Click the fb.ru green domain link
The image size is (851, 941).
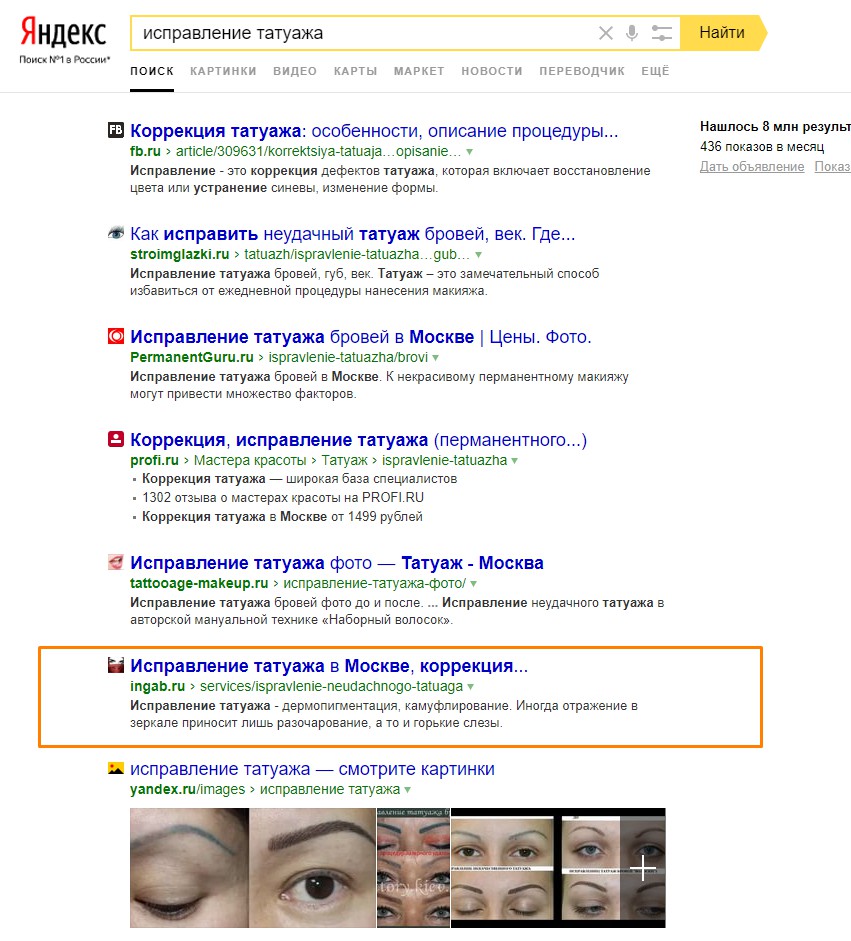pyautogui.click(x=145, y=151)
